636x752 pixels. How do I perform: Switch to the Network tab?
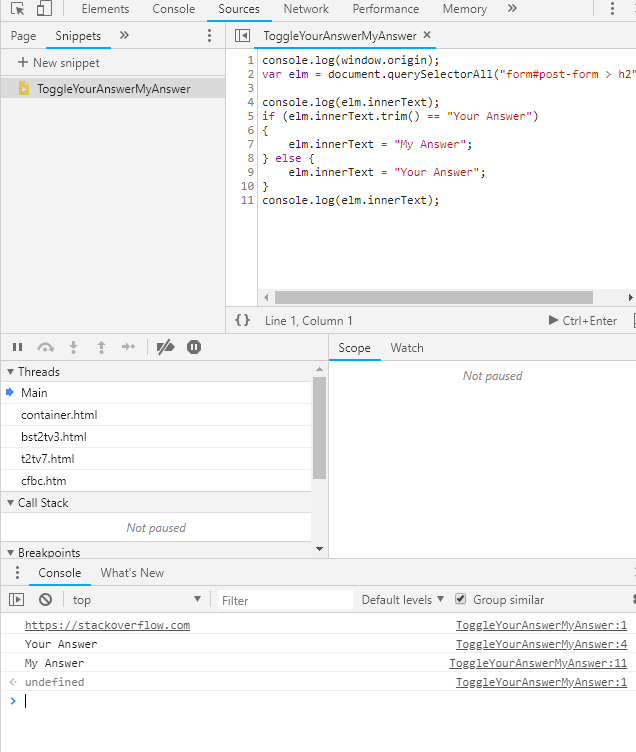(x=306, y=9)
